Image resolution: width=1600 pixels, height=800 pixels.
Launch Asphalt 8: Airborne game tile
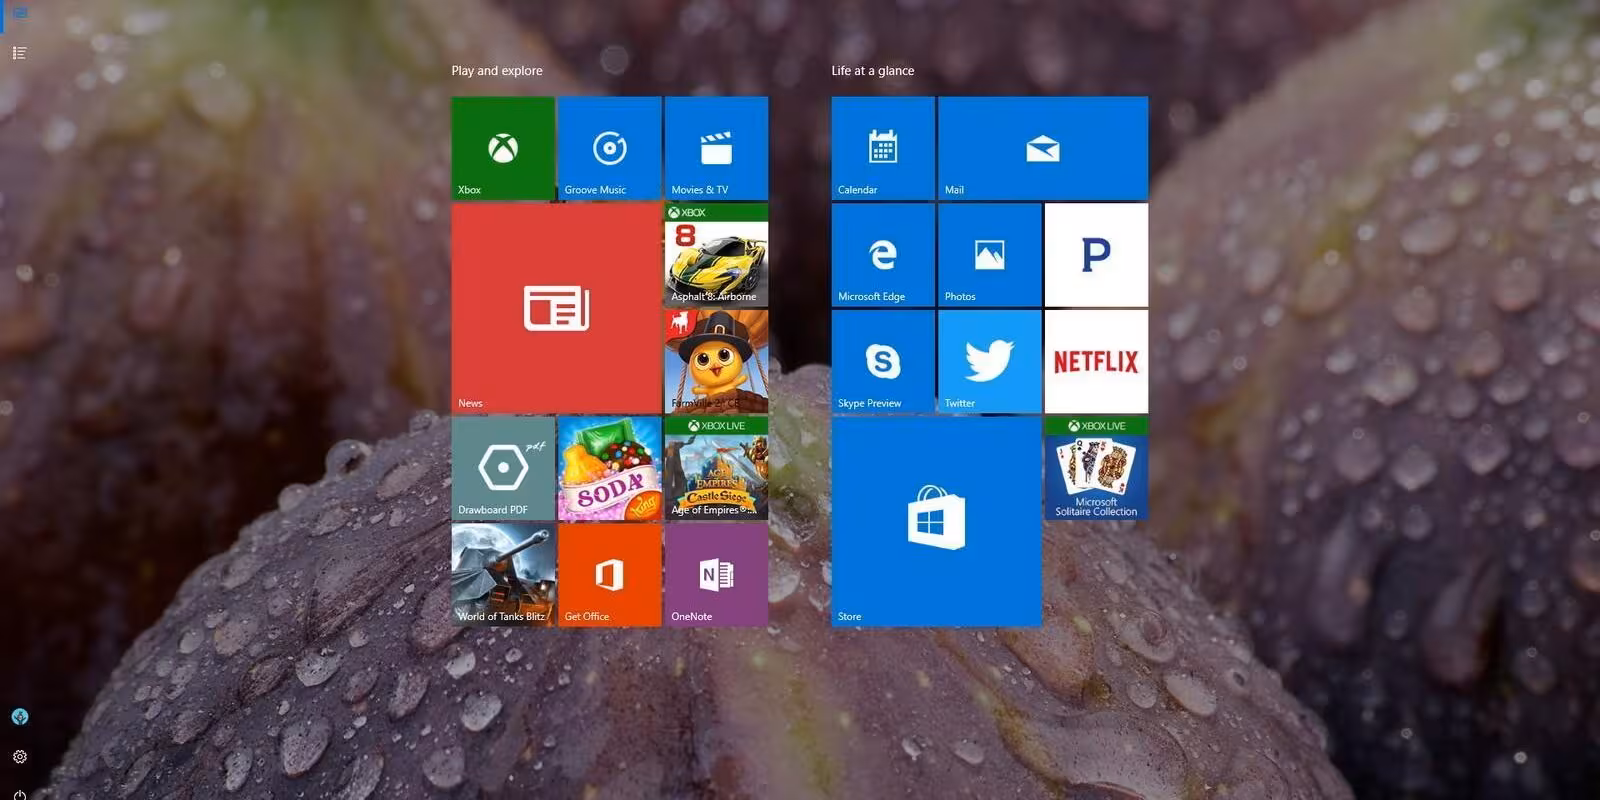716,255
